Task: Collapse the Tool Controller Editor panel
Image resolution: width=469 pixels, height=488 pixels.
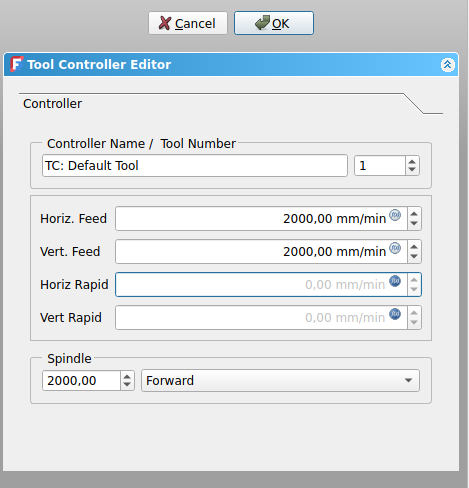Action: pos(447,65)
